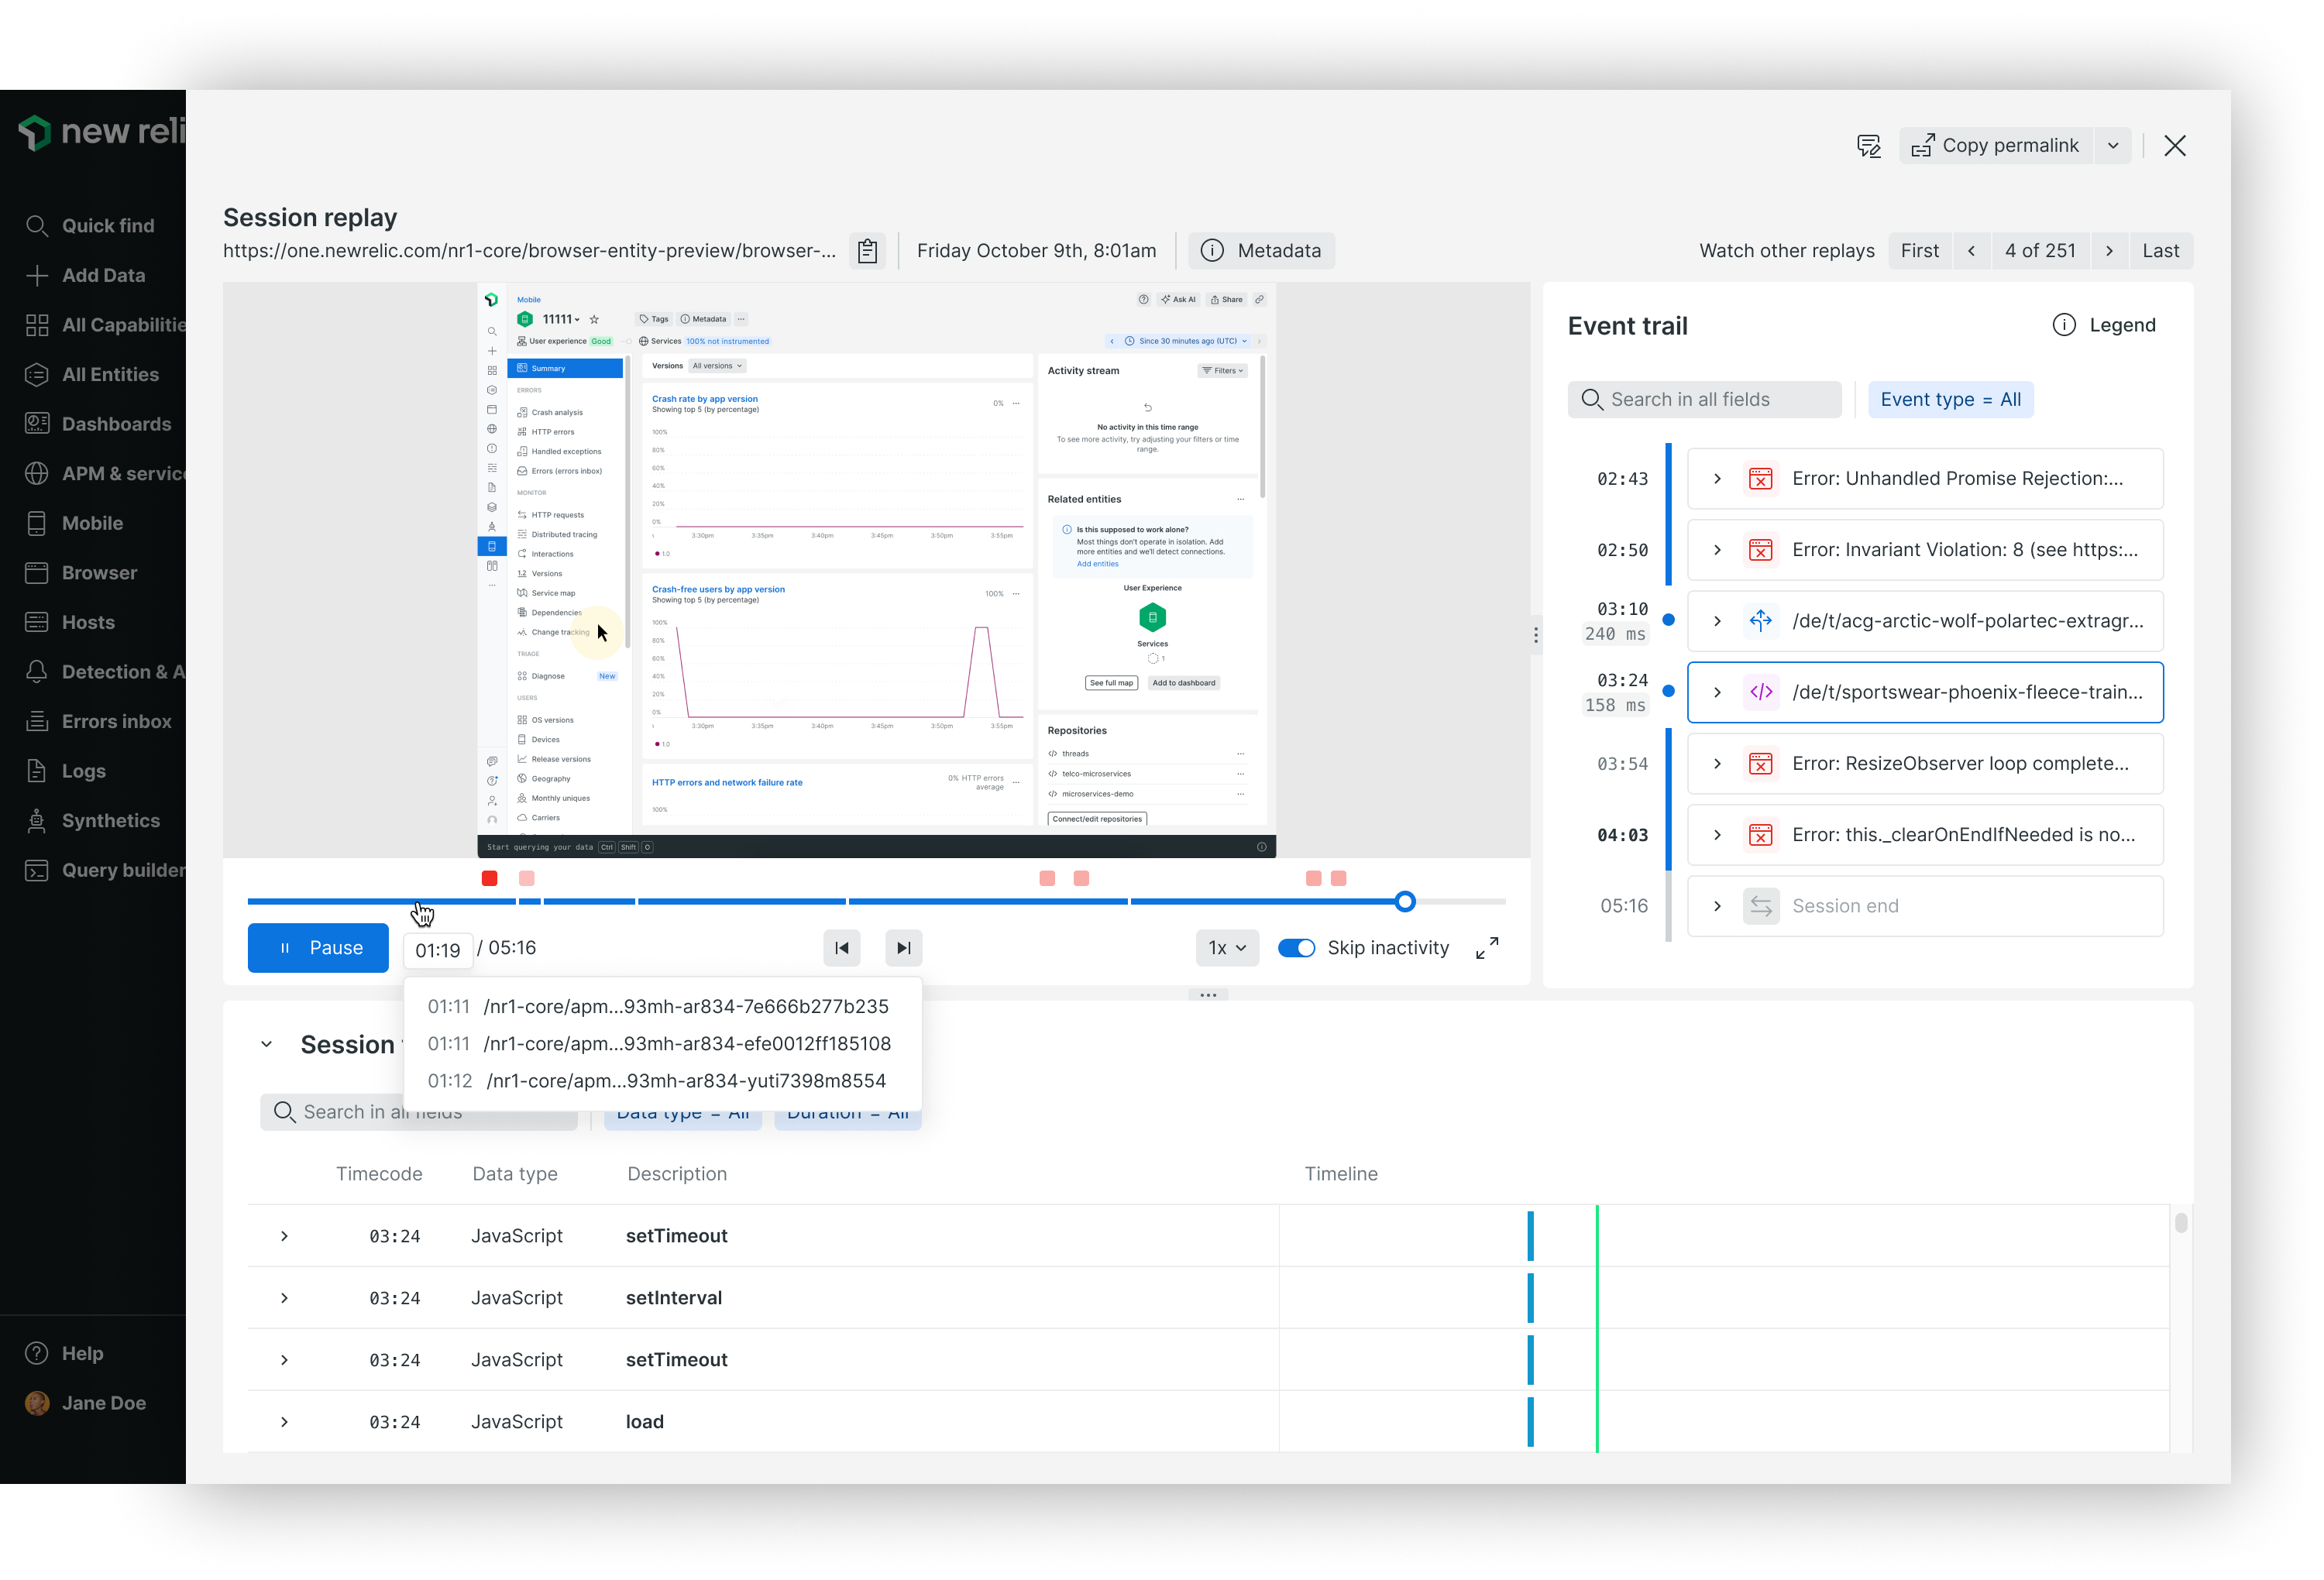
Task: Click the Description column header
Action: point(677,1174)
